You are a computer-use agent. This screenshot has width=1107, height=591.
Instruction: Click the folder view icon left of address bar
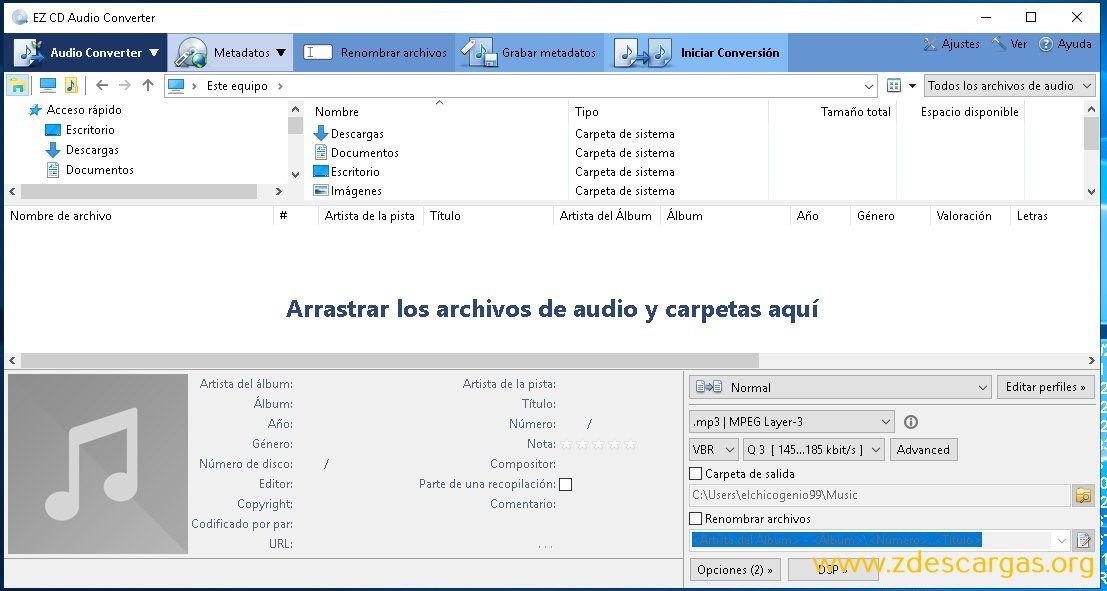(x=18, y=85)
